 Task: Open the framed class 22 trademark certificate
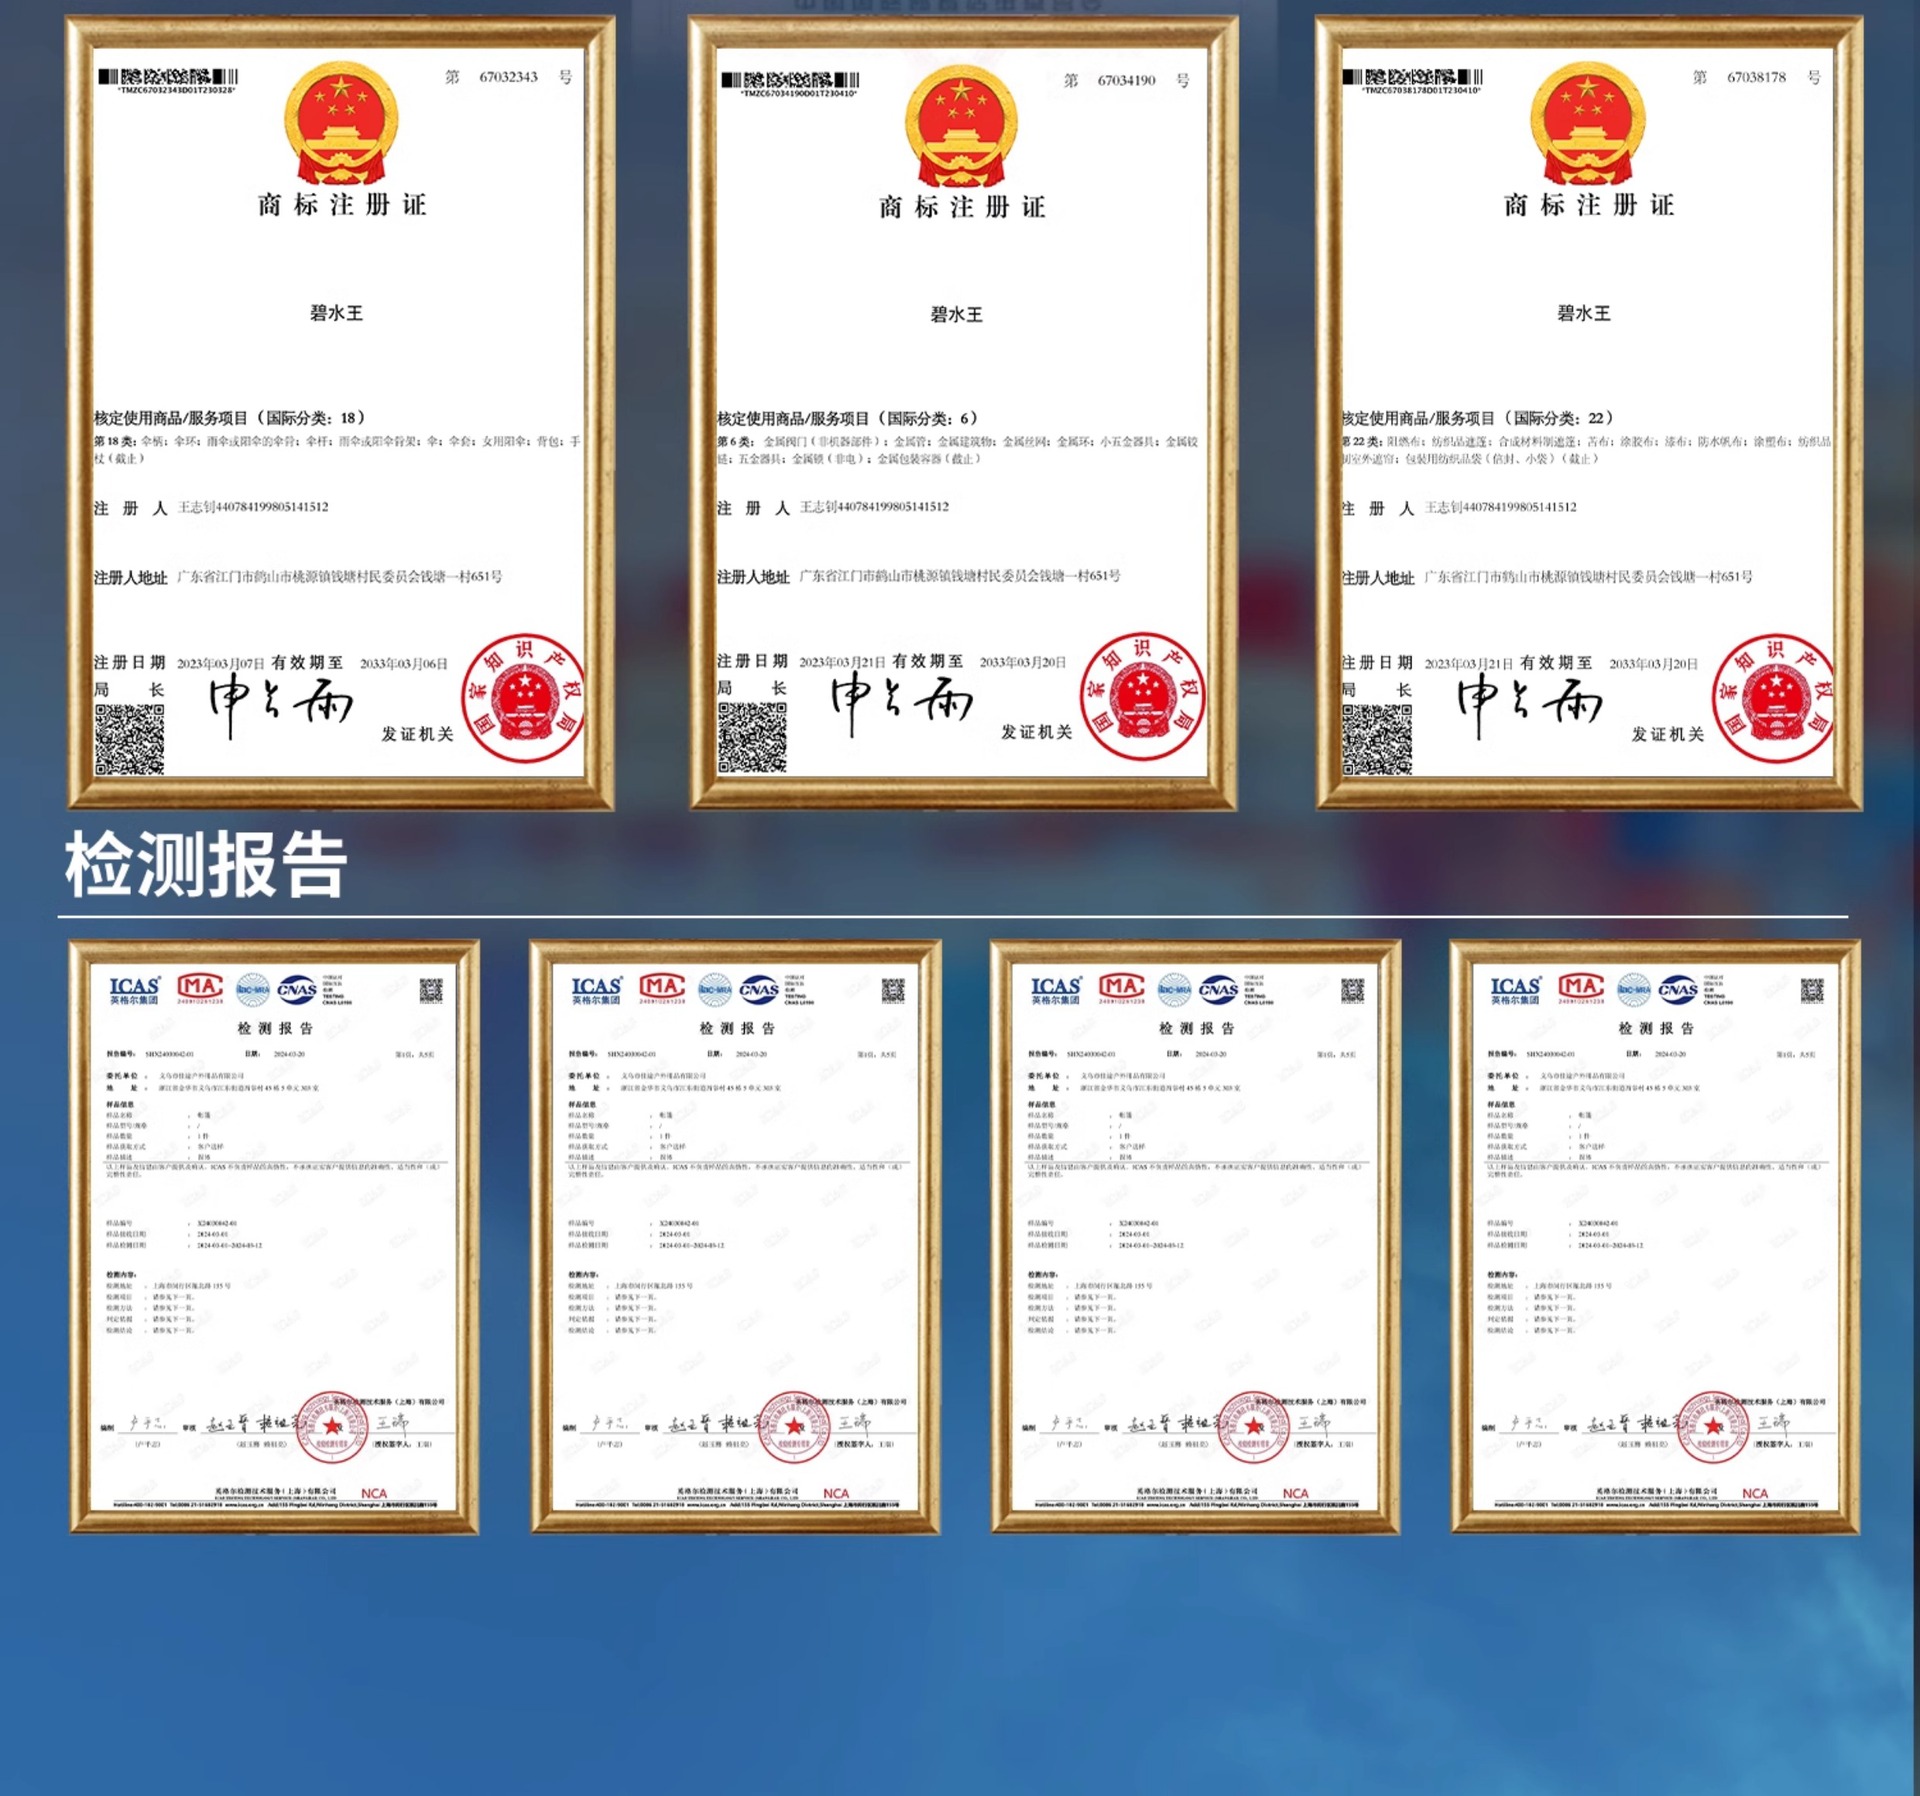1588,412
